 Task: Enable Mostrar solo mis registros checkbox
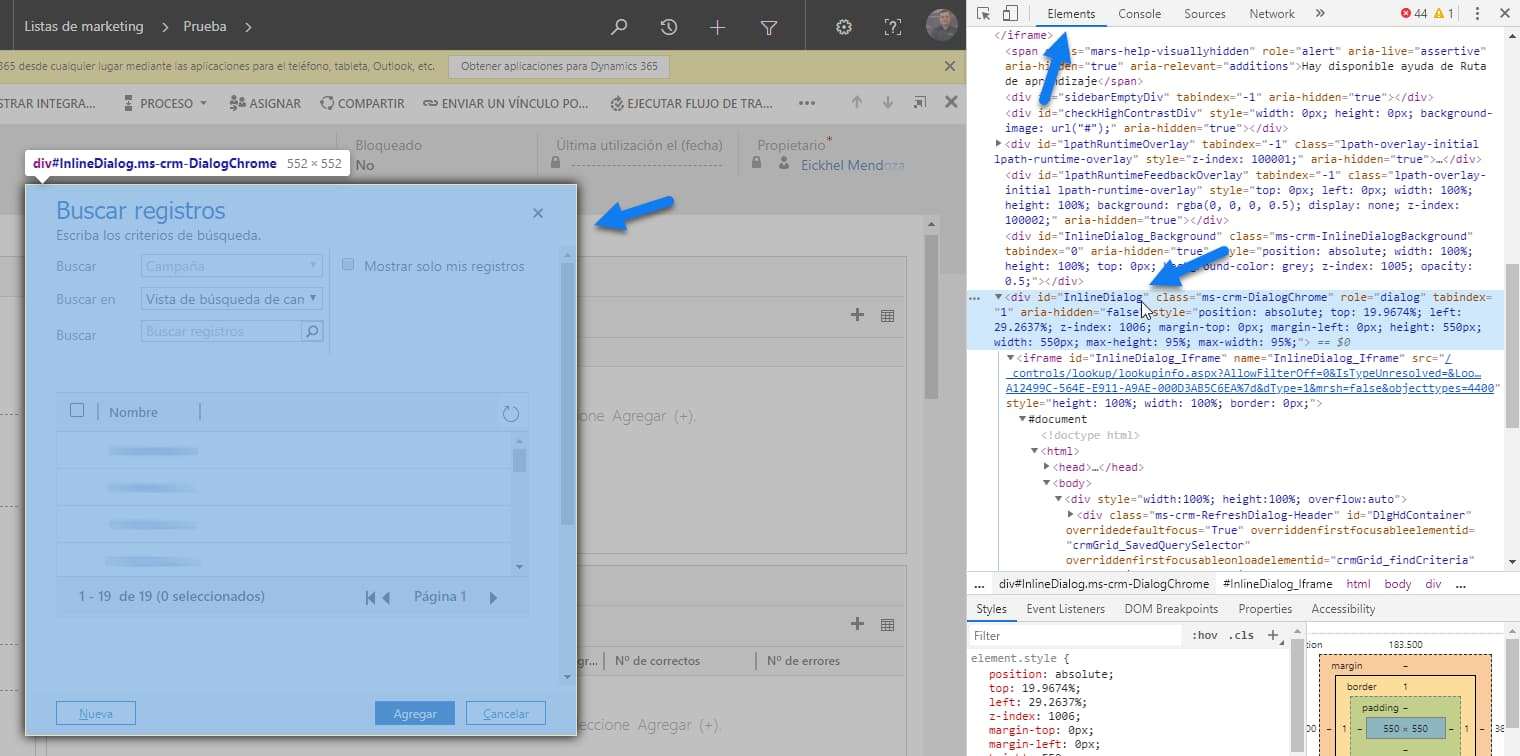click(348, 265)
